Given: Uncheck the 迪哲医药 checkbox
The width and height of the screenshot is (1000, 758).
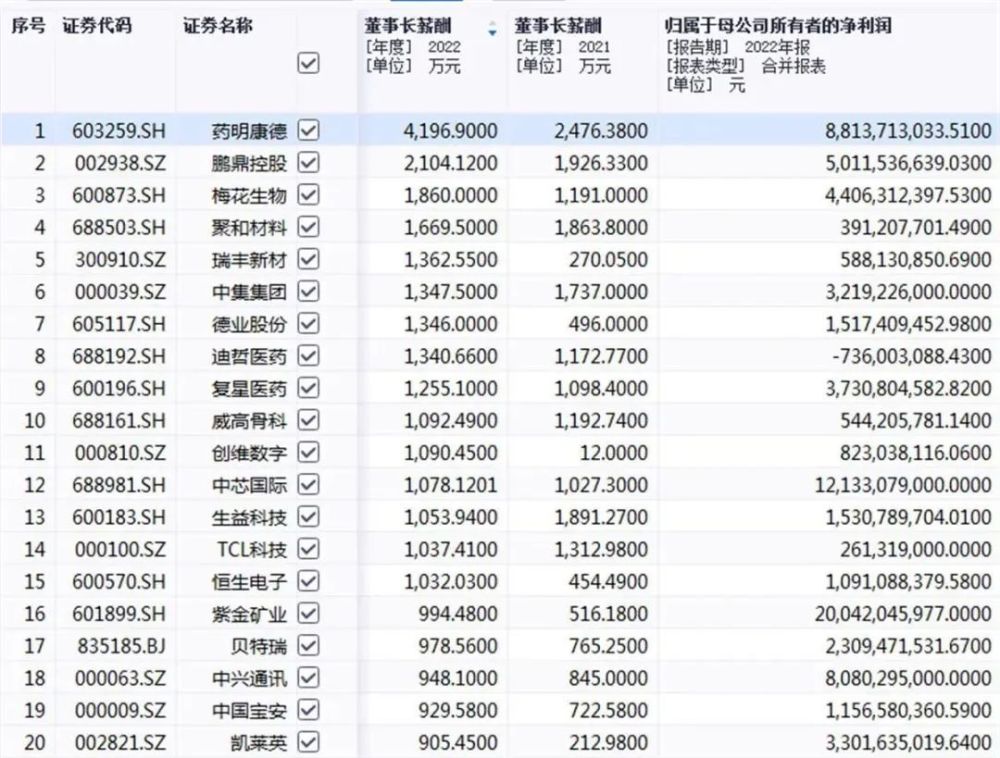Looking at the screenshot, I should point(308,356).
